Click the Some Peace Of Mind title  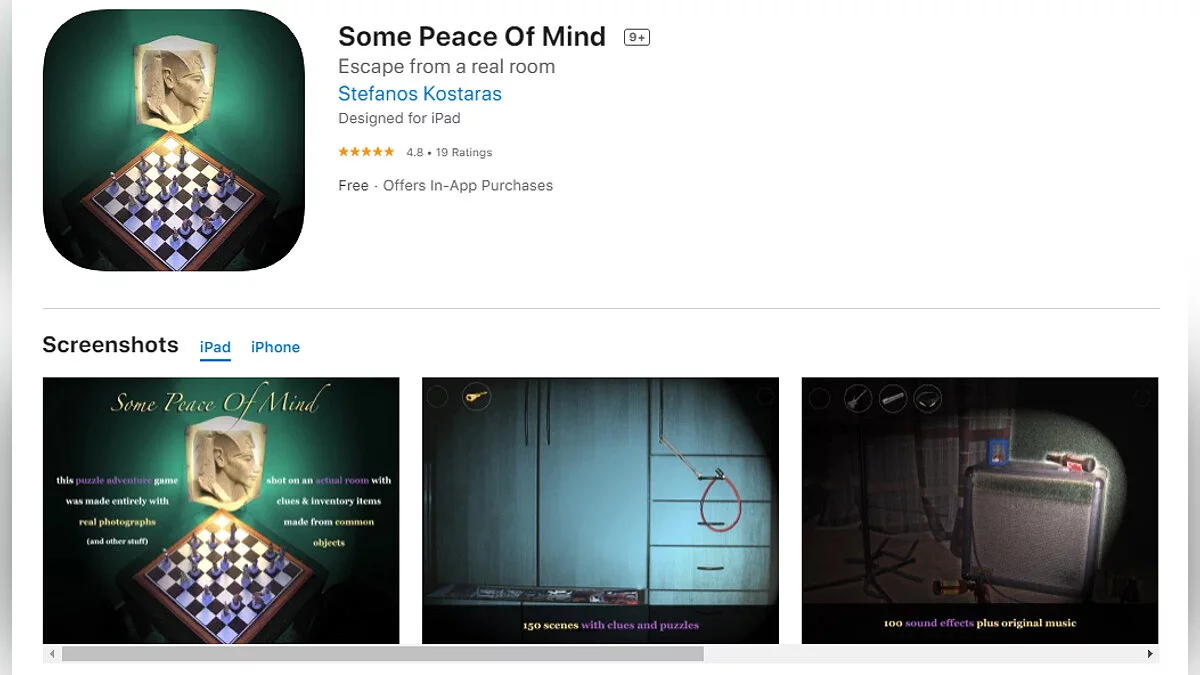point(472,37)
